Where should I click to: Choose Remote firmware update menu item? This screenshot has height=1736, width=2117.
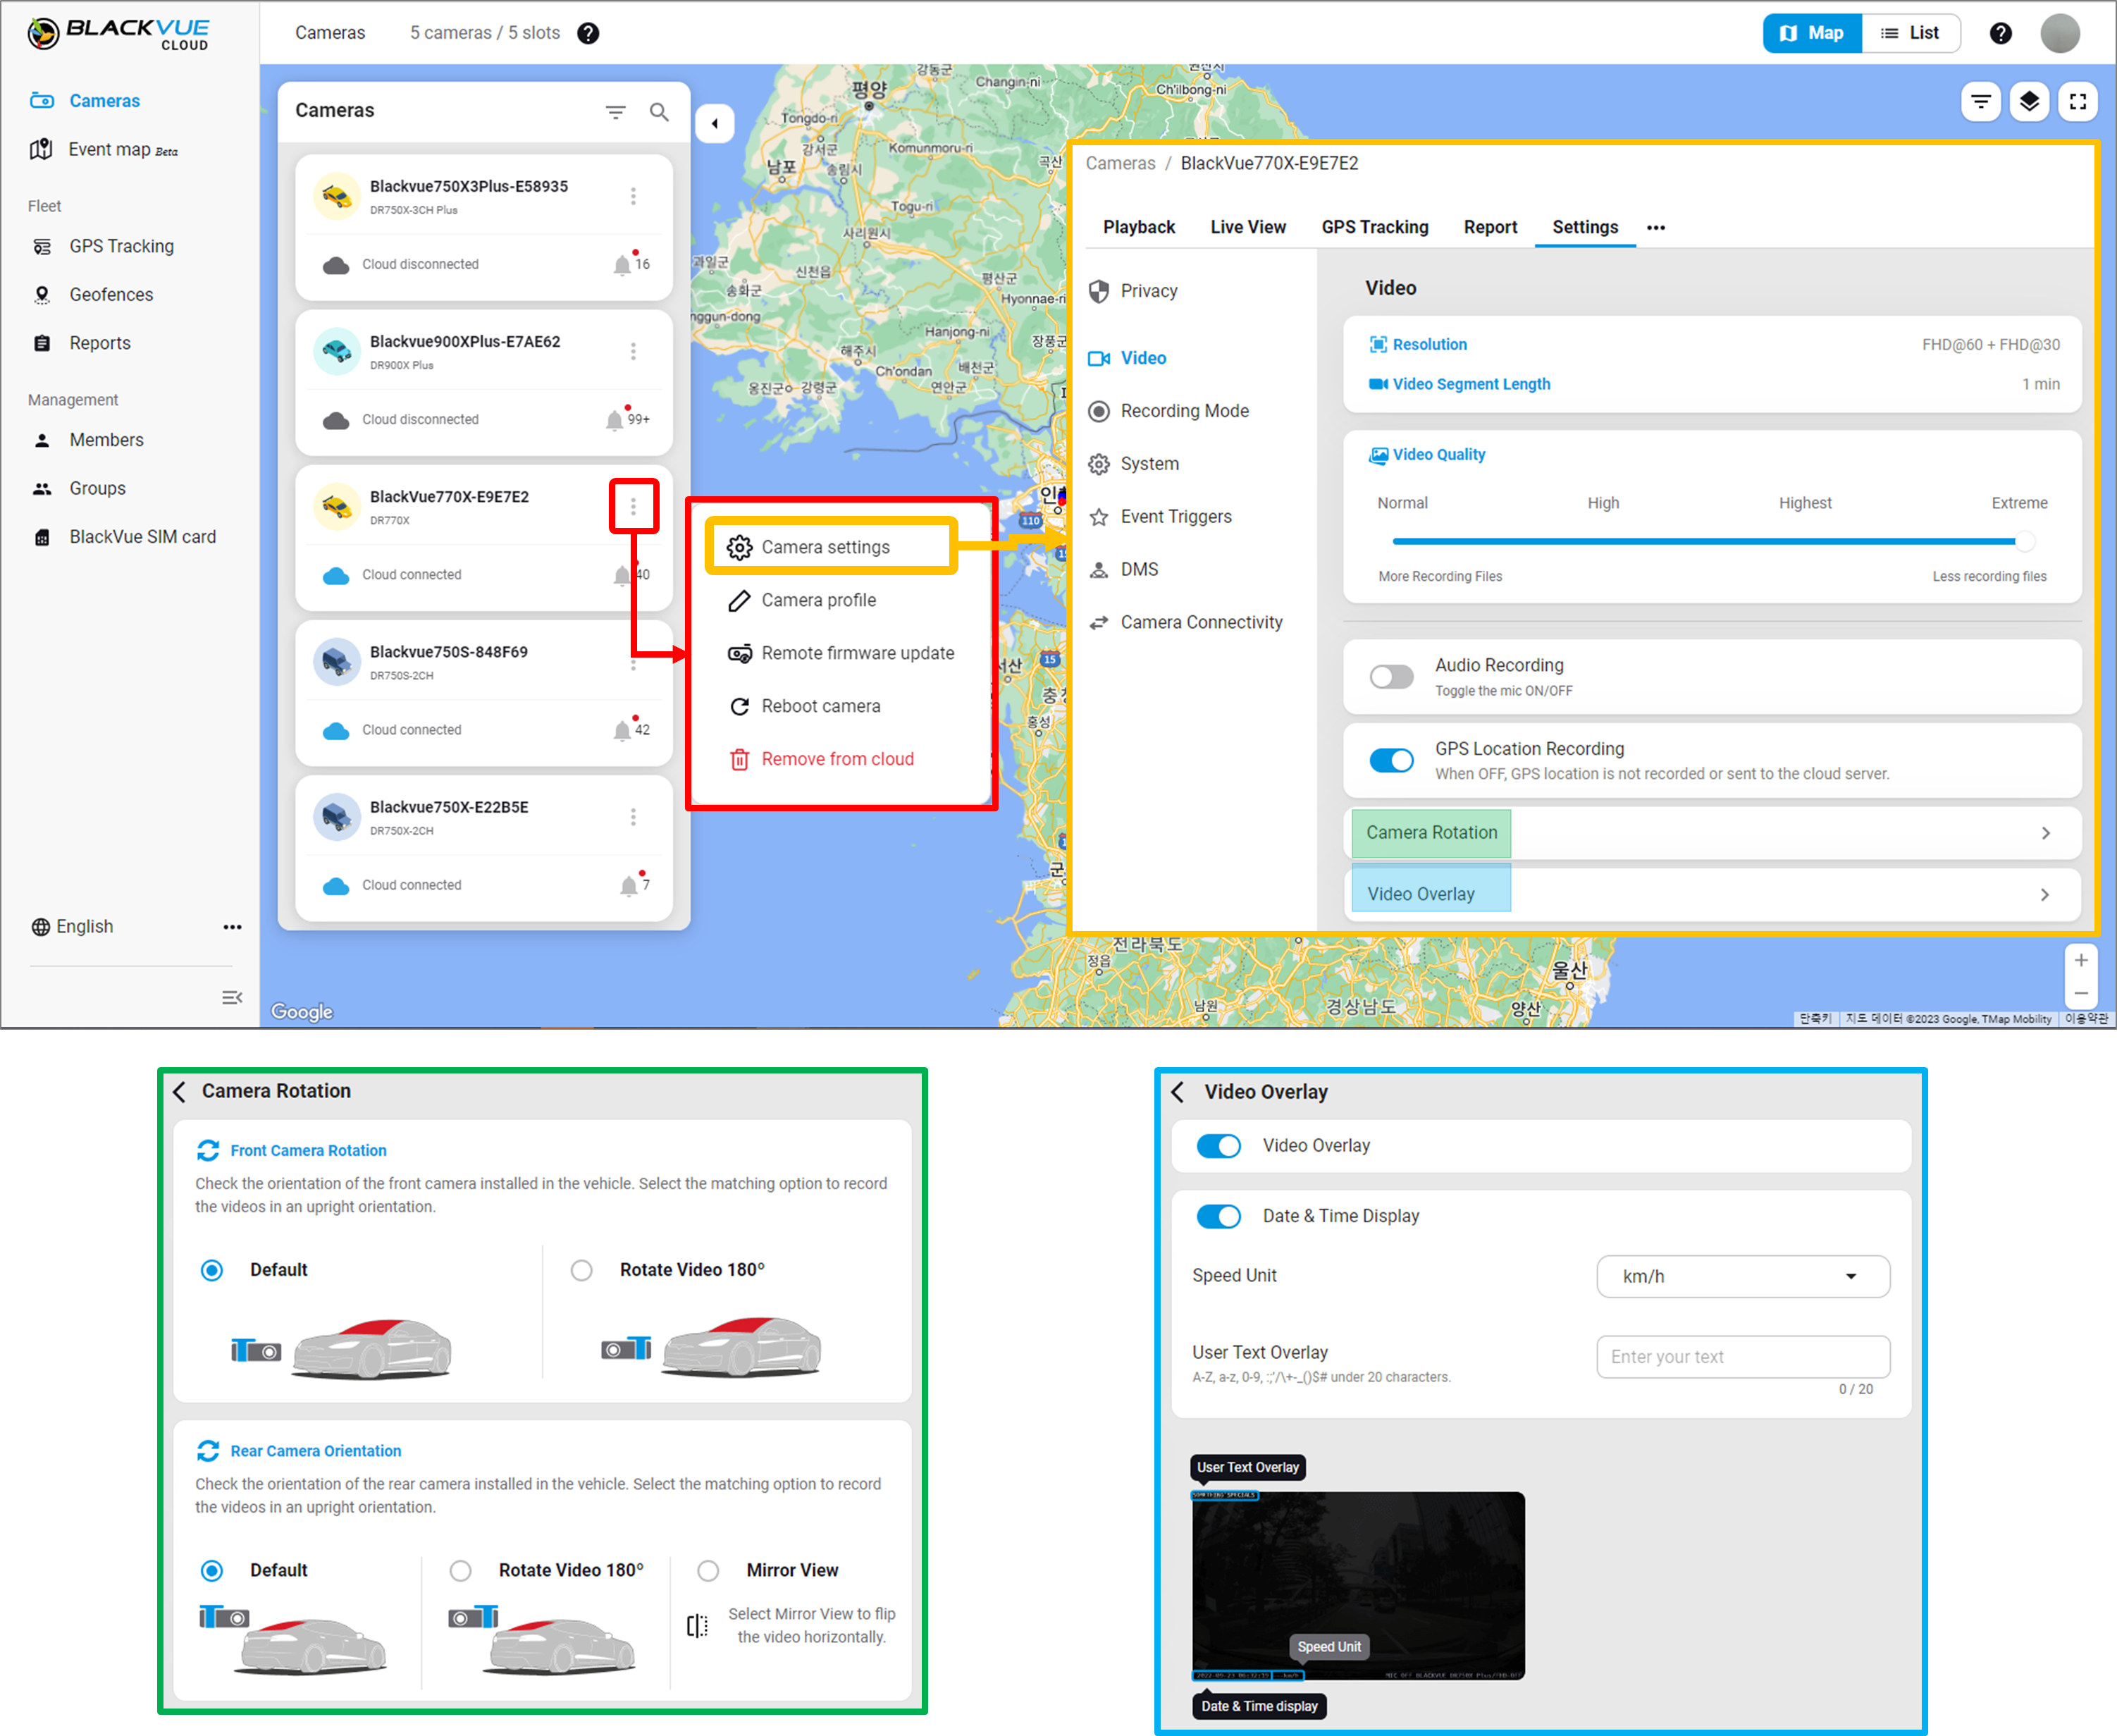click(841, 653)
